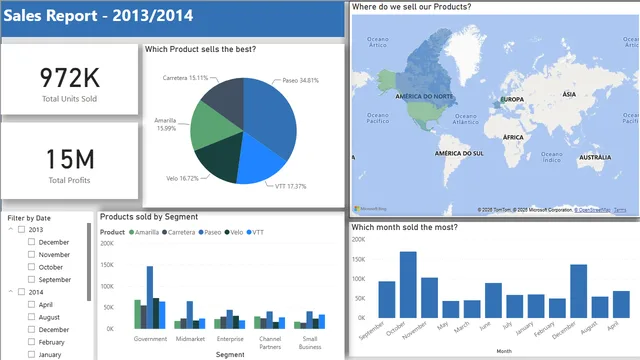This screenshot has width=640, height=360.
Task: Click the Total Profits card
Action: click(x=69, y=161)
